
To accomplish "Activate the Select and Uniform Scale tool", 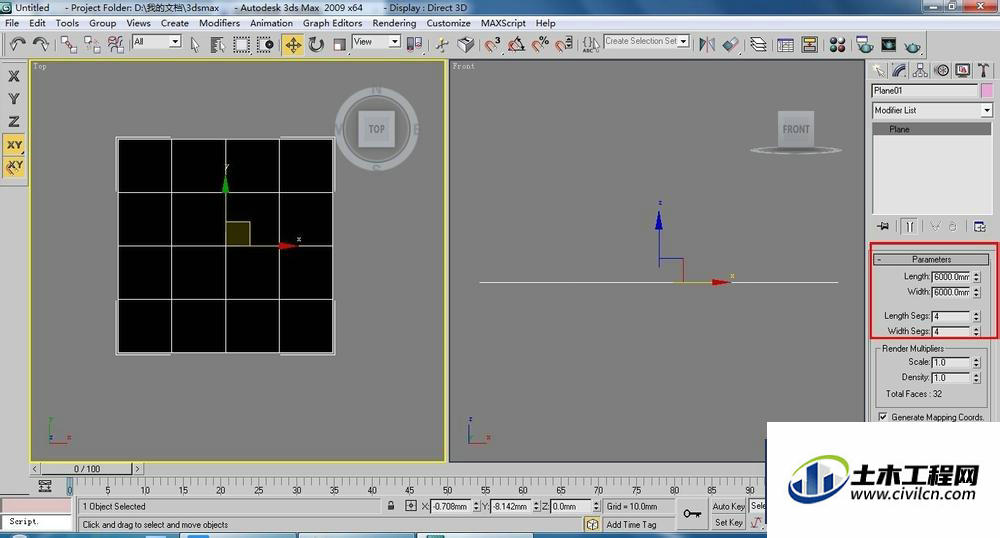I will click(x=339, y=45).
